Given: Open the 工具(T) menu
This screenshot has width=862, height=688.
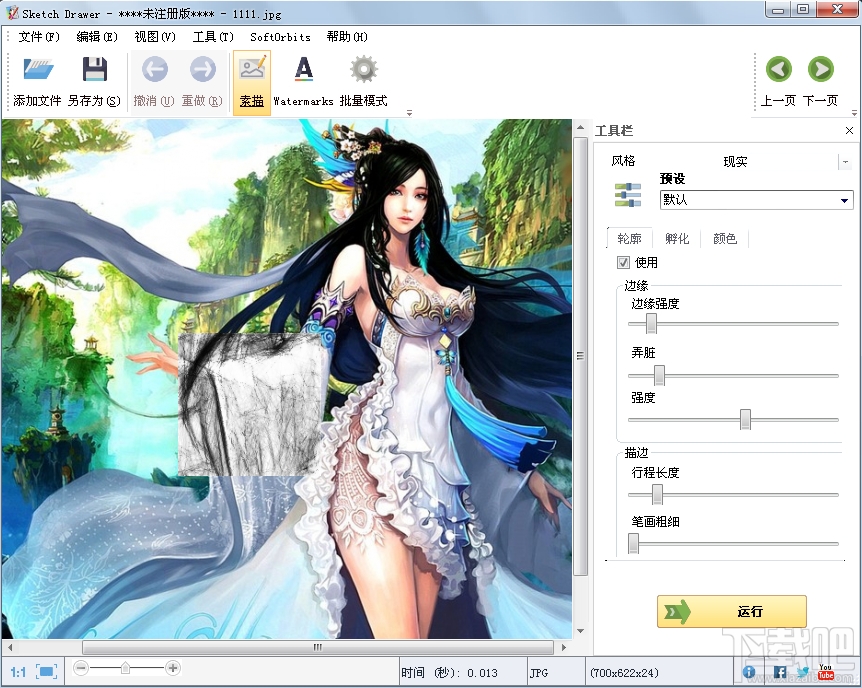Looking at the screenshot, I should pyautogui.click(x=213, y=37).
